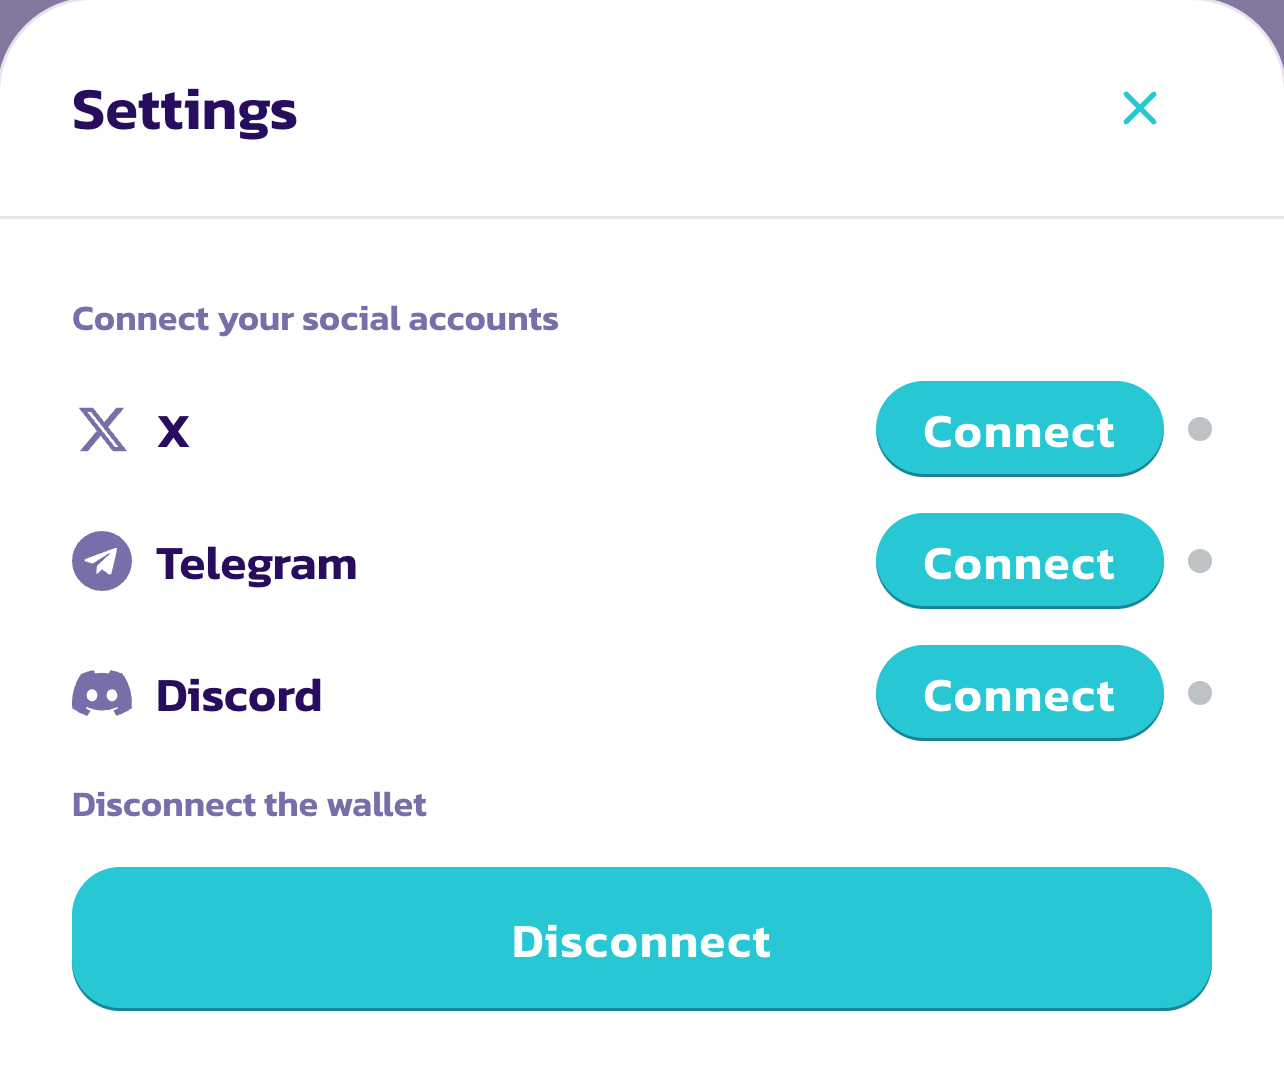Connect your X account
Image resolution: width=1284 pixels, height=1083 pixels.
click(1019, 430)
